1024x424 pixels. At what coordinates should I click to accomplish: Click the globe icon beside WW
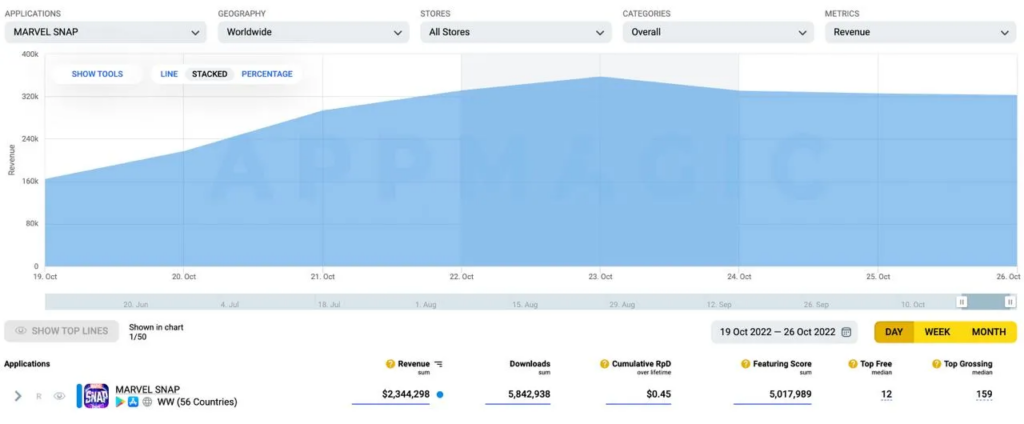pos(146,402)
